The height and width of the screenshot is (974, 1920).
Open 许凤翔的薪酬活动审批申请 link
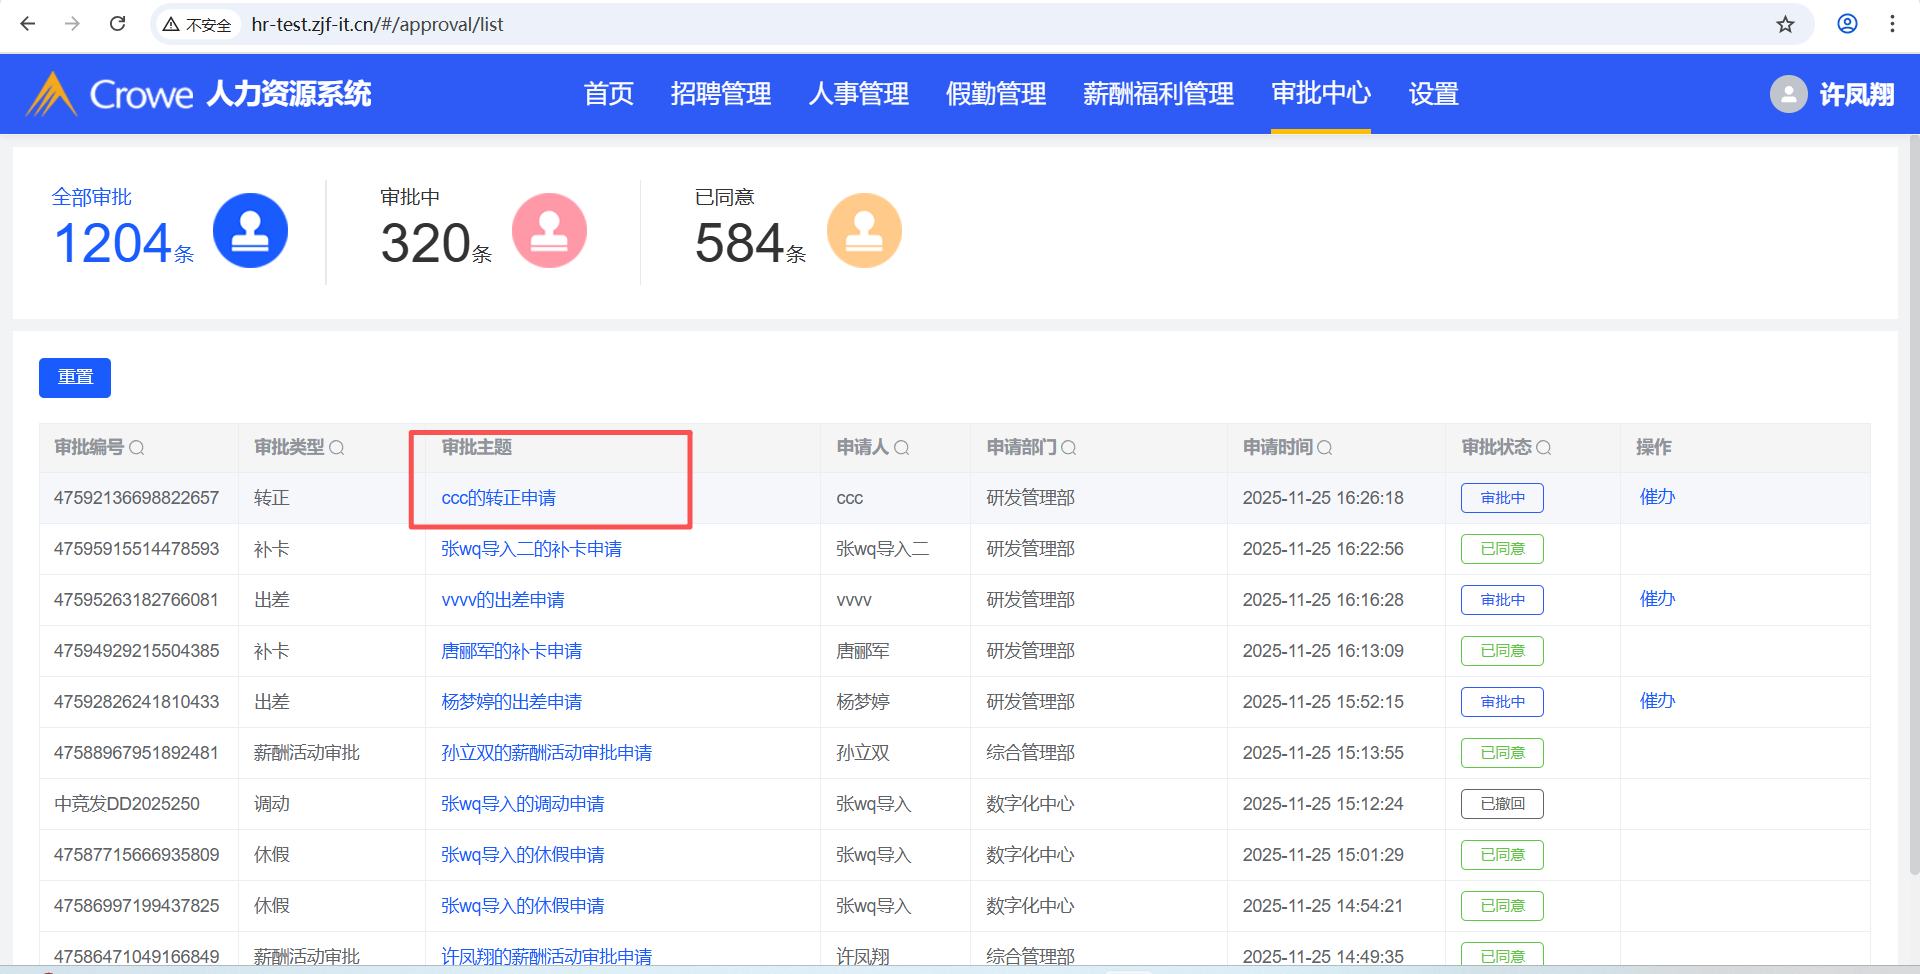546,957
